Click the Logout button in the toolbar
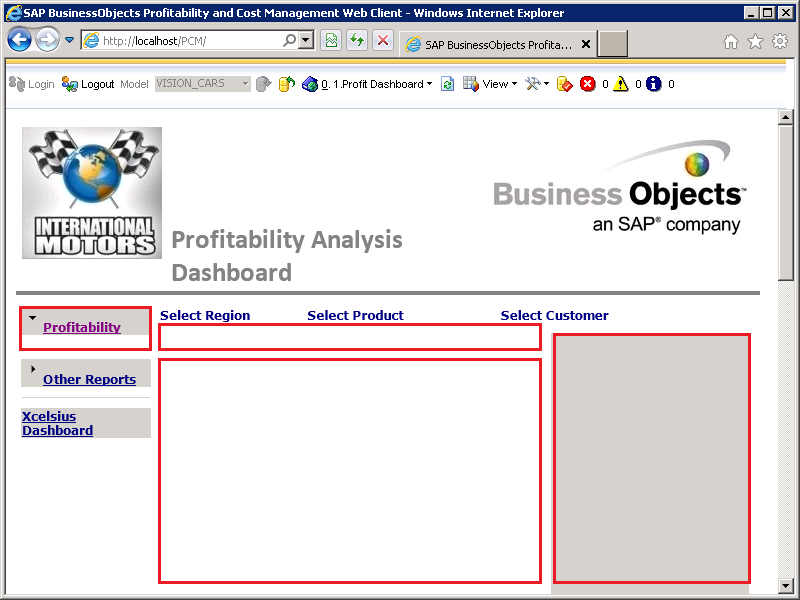The height and width of the screenshot is (600, 800). [88, 84]
